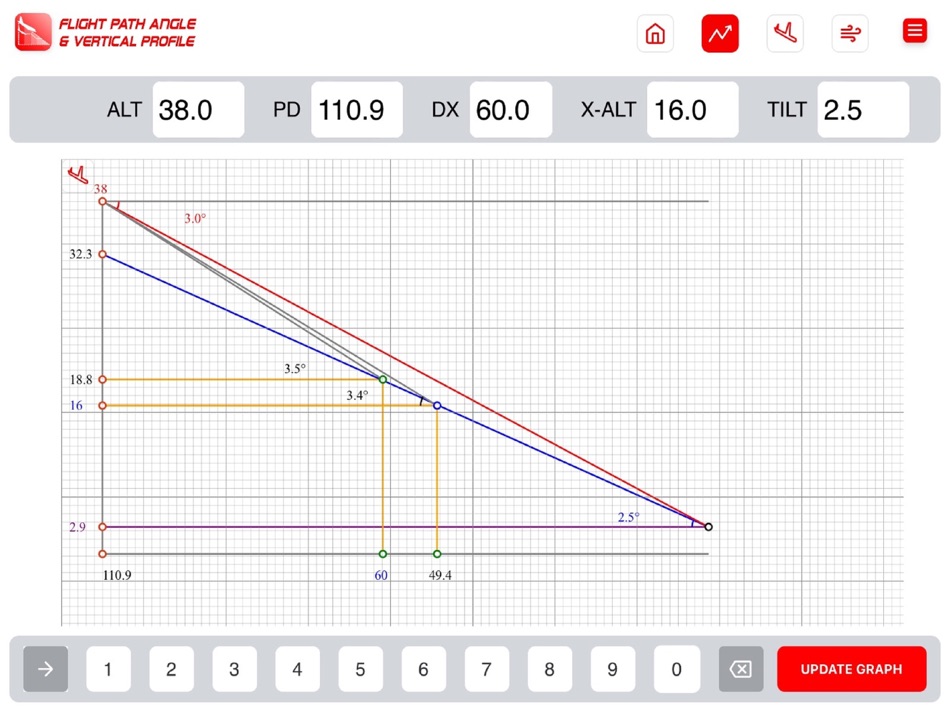
Task: Select the green baseline point above 60
Action: pyautogui.click(x=383, y=554)
